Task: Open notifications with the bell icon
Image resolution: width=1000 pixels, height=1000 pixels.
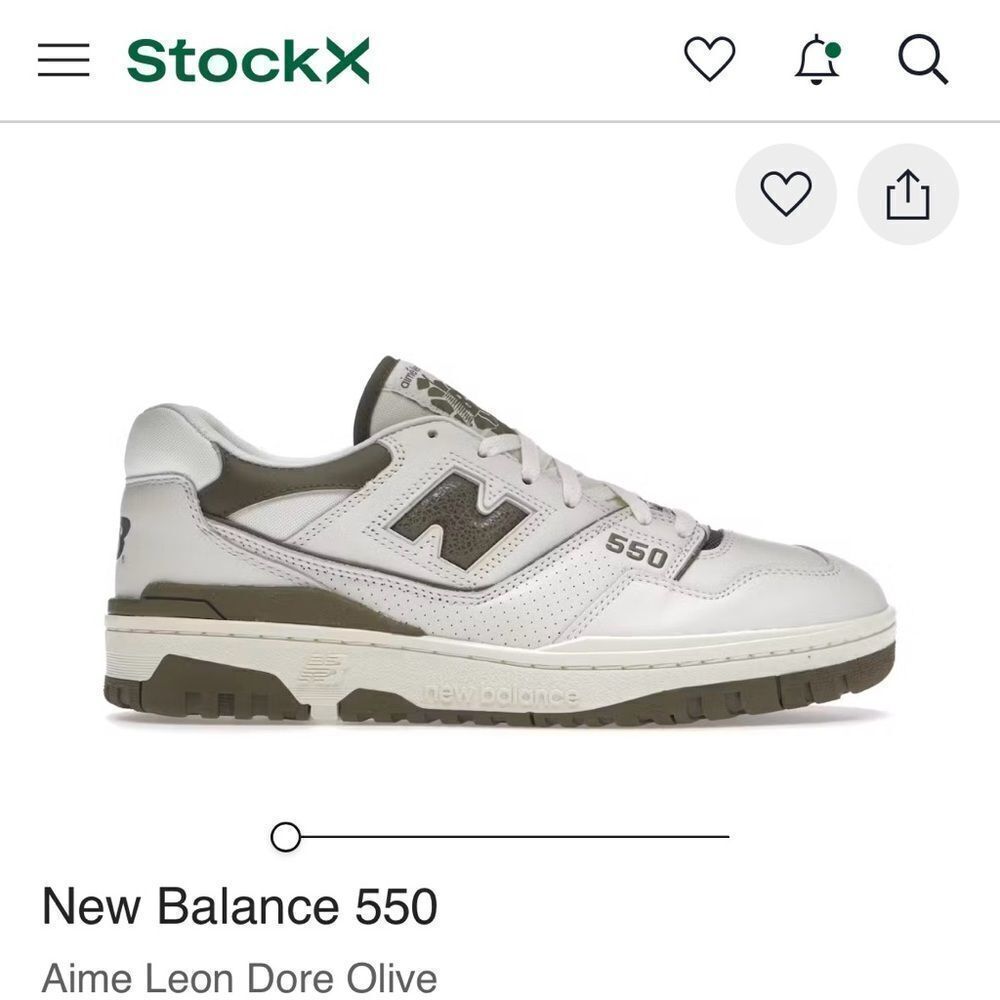Action: 818,62
